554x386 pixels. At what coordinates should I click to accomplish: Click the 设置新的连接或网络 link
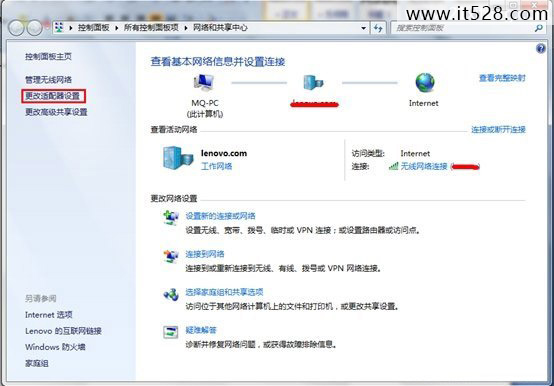coord(220,216)
